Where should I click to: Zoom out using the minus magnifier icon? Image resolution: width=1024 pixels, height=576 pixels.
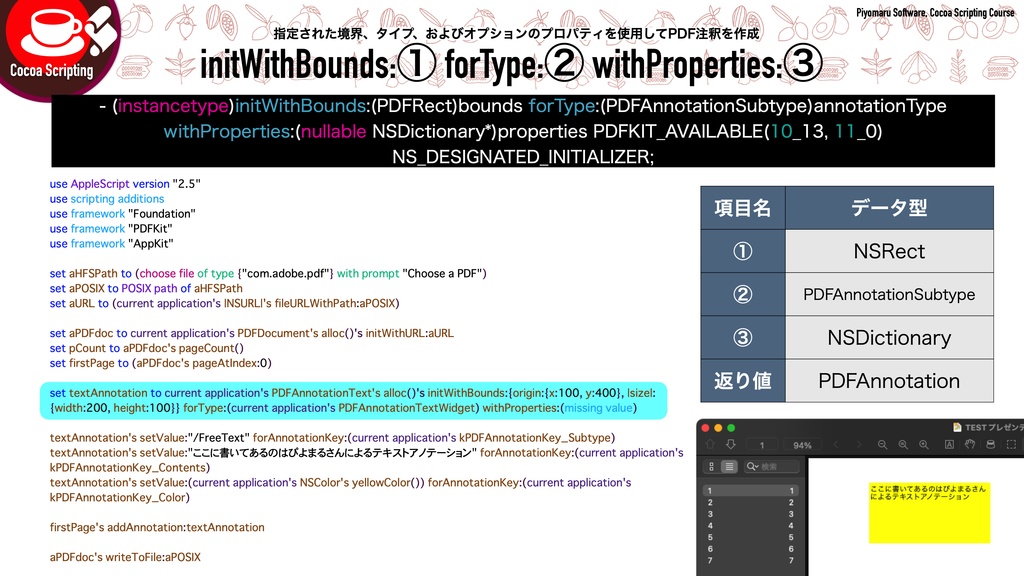[883, 445]
